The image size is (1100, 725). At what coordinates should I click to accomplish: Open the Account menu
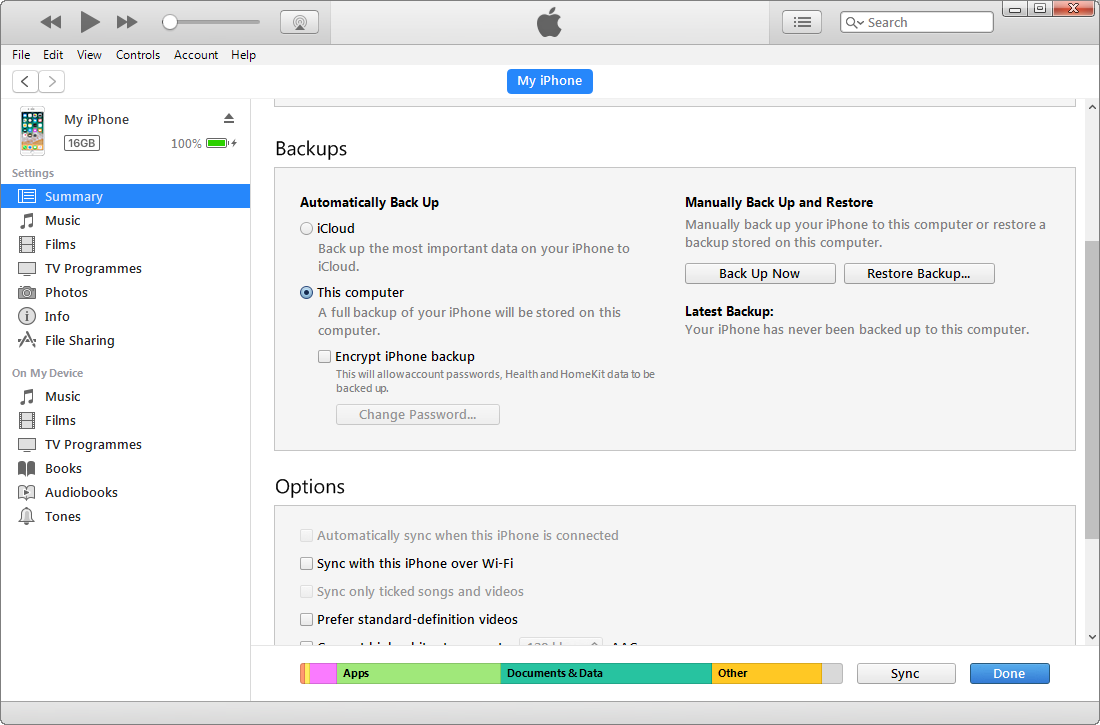[x=196, y=55]
